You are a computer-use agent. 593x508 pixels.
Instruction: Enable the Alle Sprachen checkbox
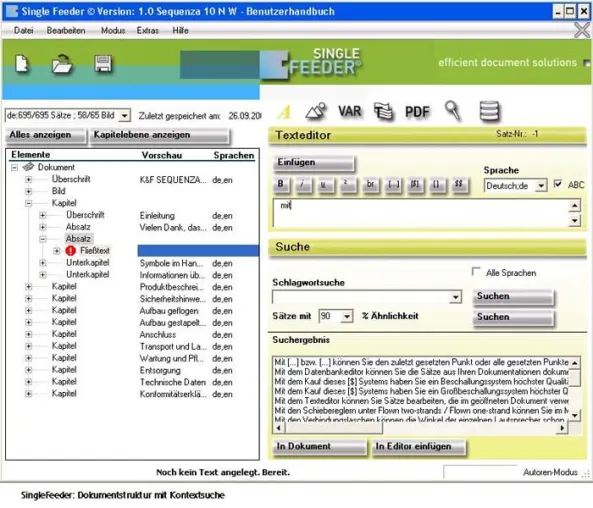pyautogui.click(x=476, y=272)
